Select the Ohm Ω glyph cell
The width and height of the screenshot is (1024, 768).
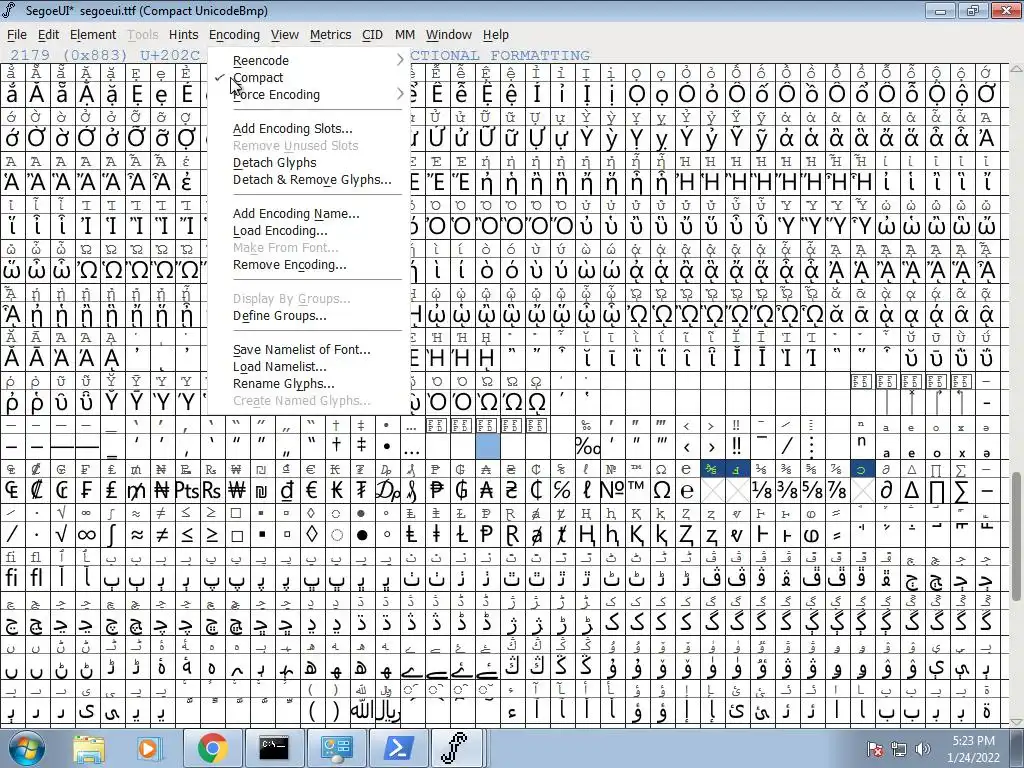pos(662,490)
